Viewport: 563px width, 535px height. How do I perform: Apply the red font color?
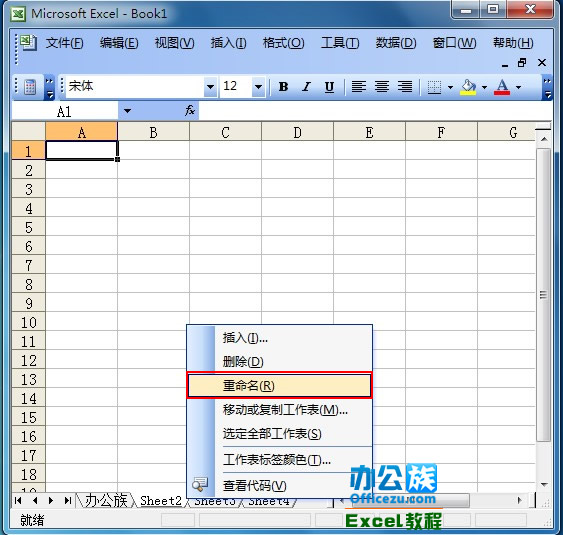[502, 87]
